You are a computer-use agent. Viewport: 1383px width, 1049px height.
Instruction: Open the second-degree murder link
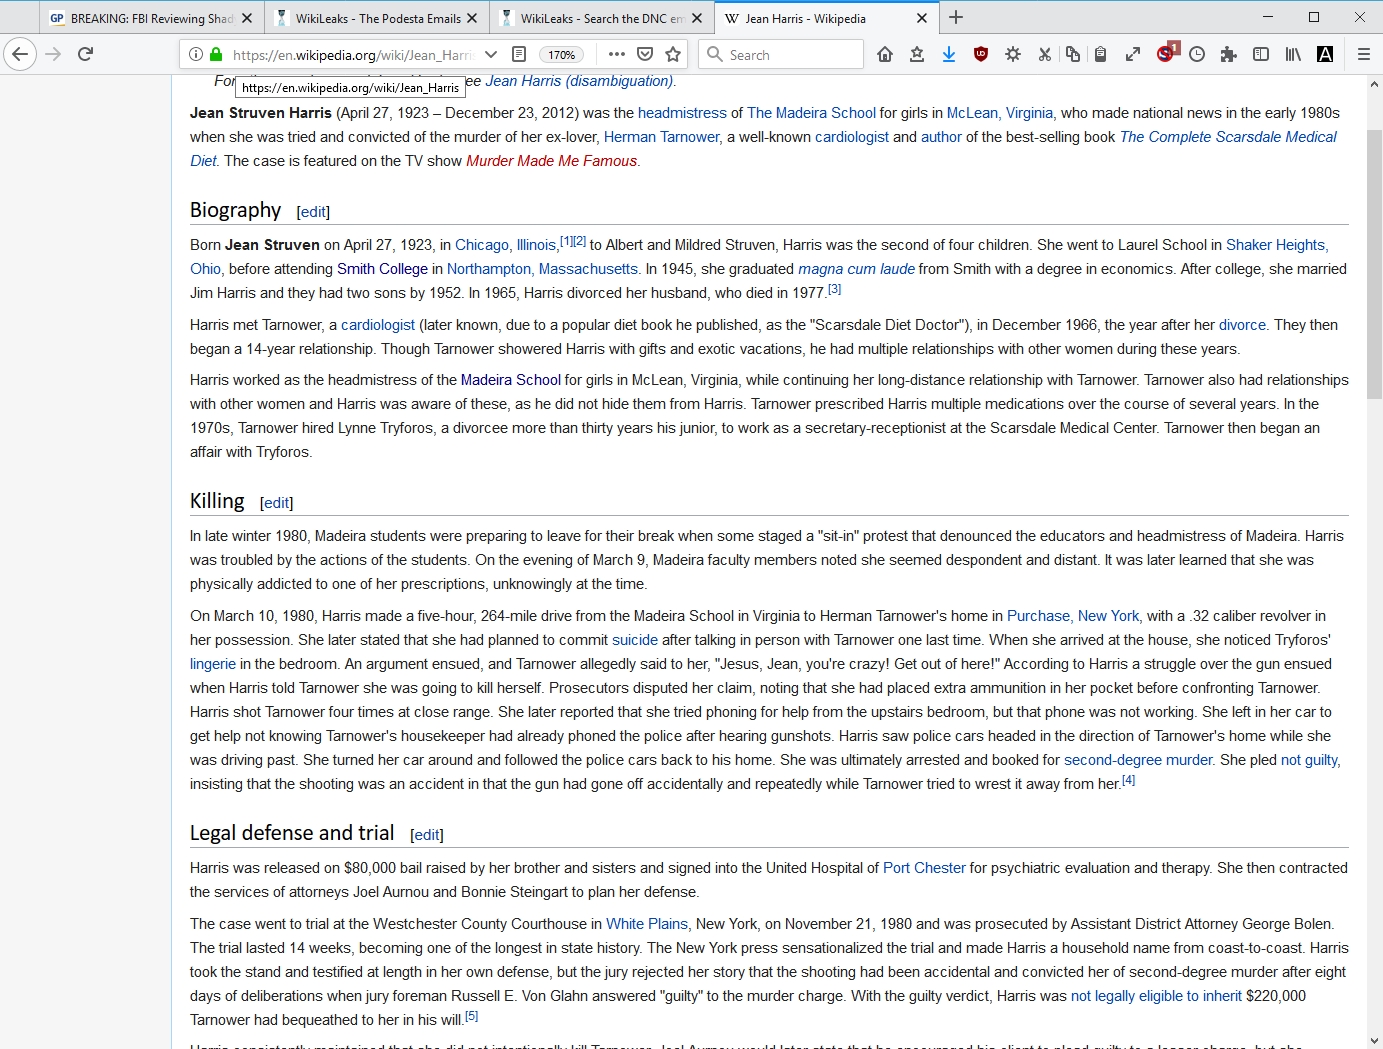[1138, 760]
